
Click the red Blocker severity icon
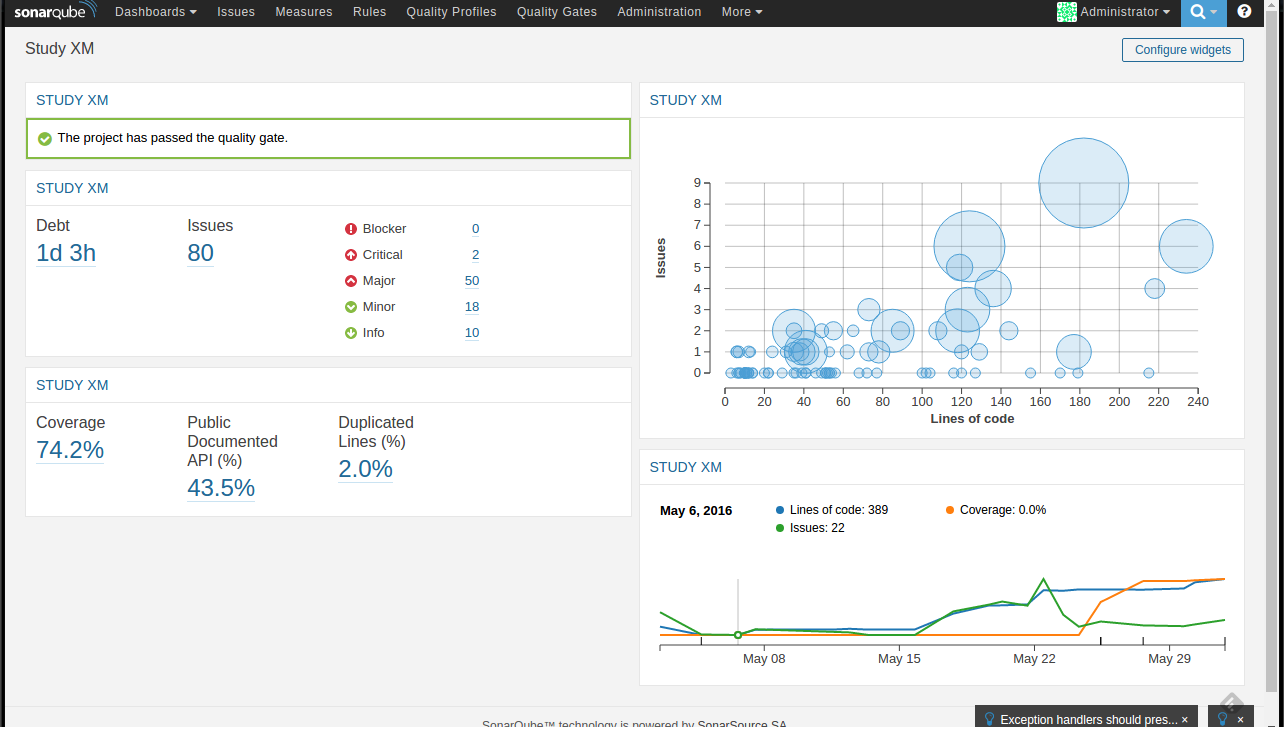click(x=351, y=229)
